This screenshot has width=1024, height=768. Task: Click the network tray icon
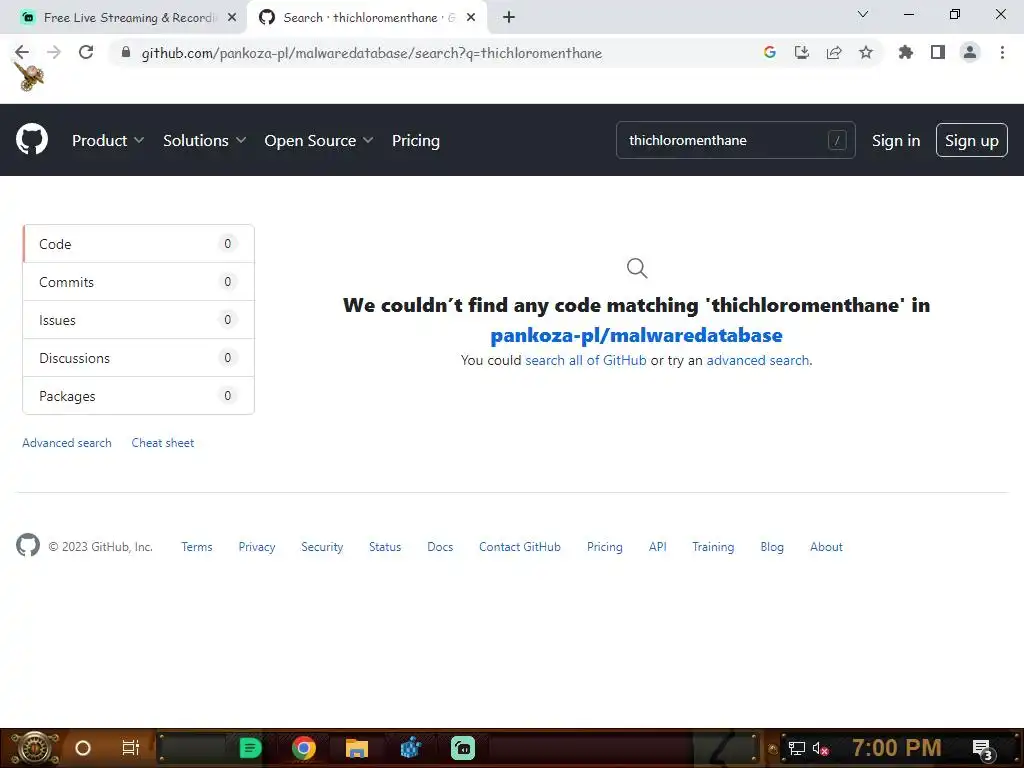[796, 748]
